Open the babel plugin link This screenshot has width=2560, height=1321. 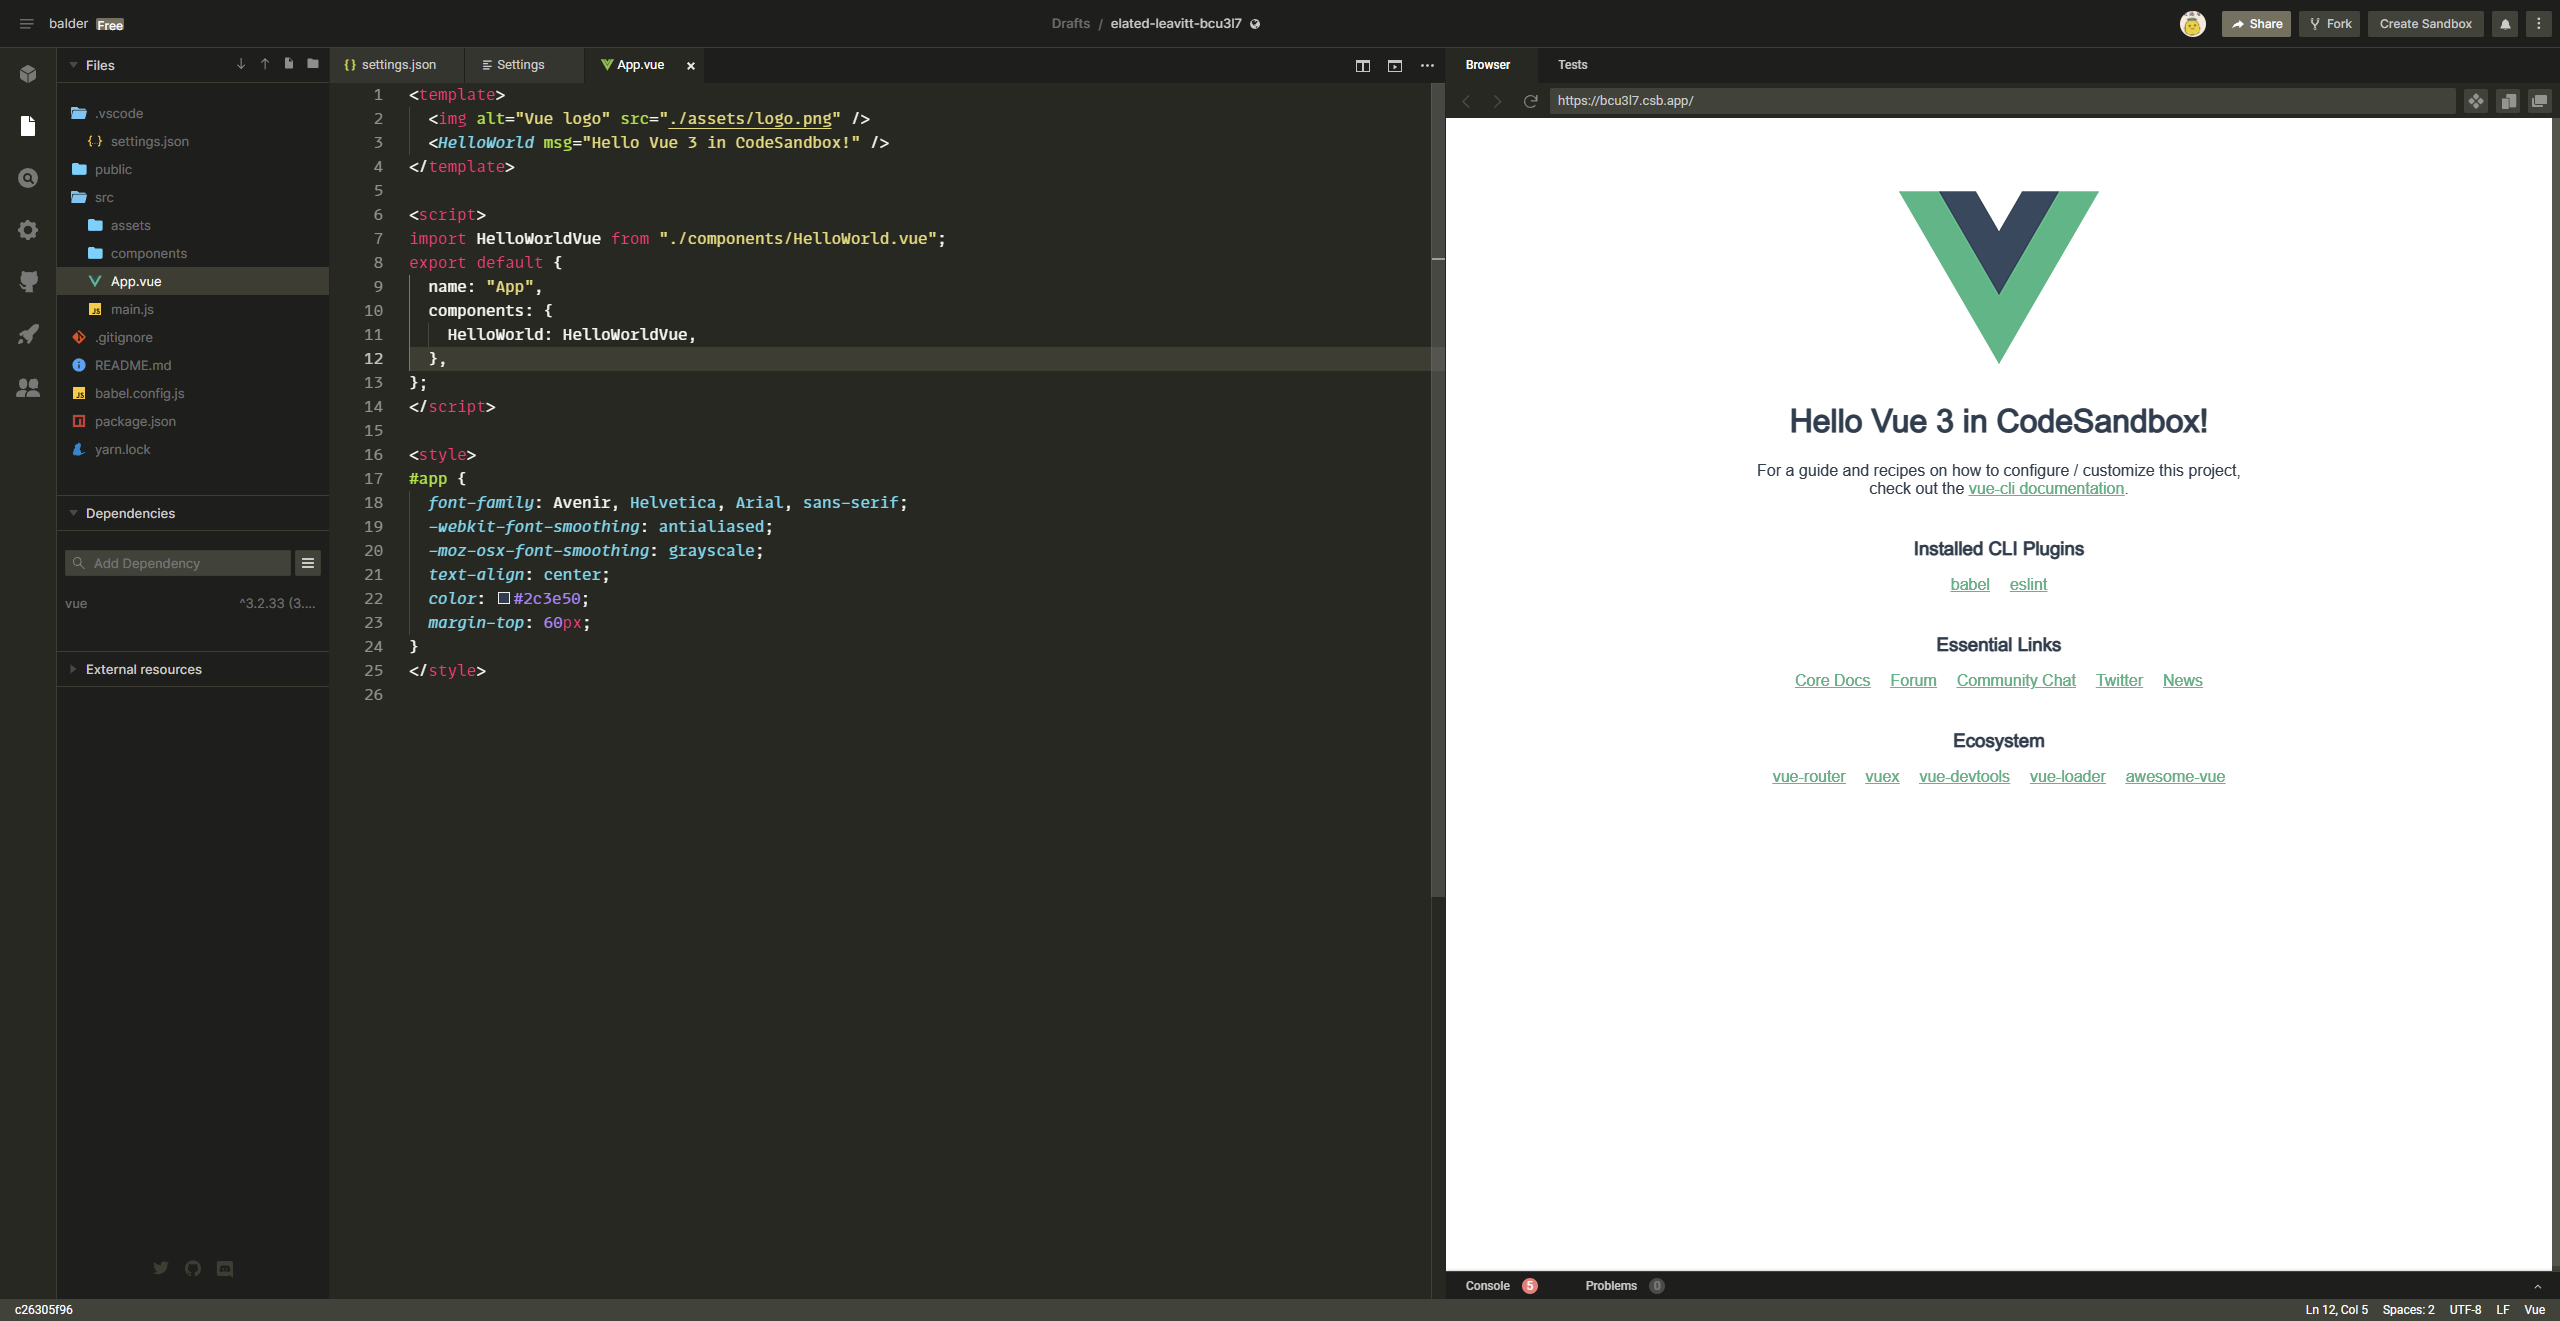click(x=1969, y=585)
